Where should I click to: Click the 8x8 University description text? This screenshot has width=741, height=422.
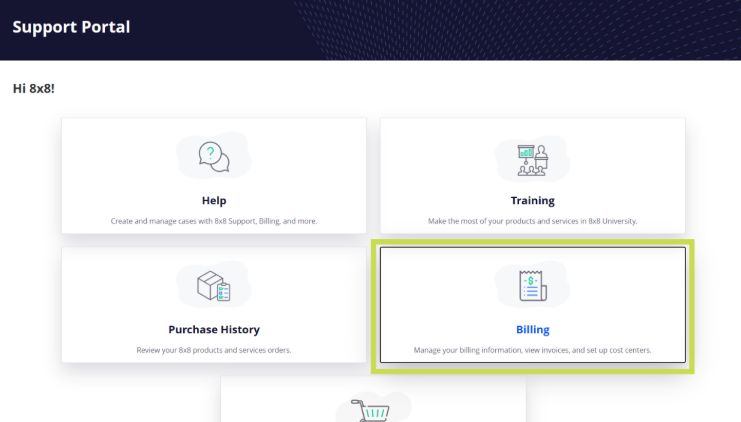pos(532,220)
